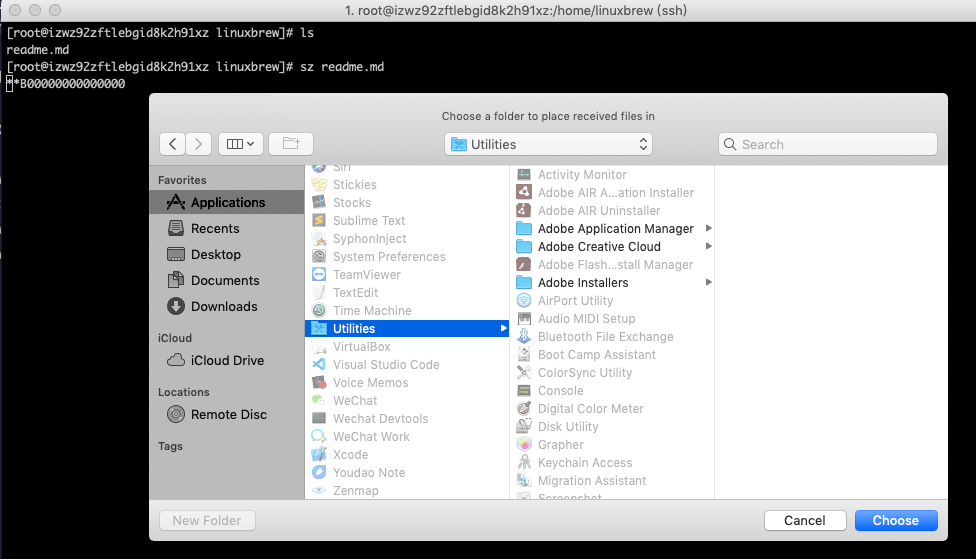Image resolution: width=976 pixels, height=559 pixels.
Task: Click the Cancel button
Action: pos(805,520)
